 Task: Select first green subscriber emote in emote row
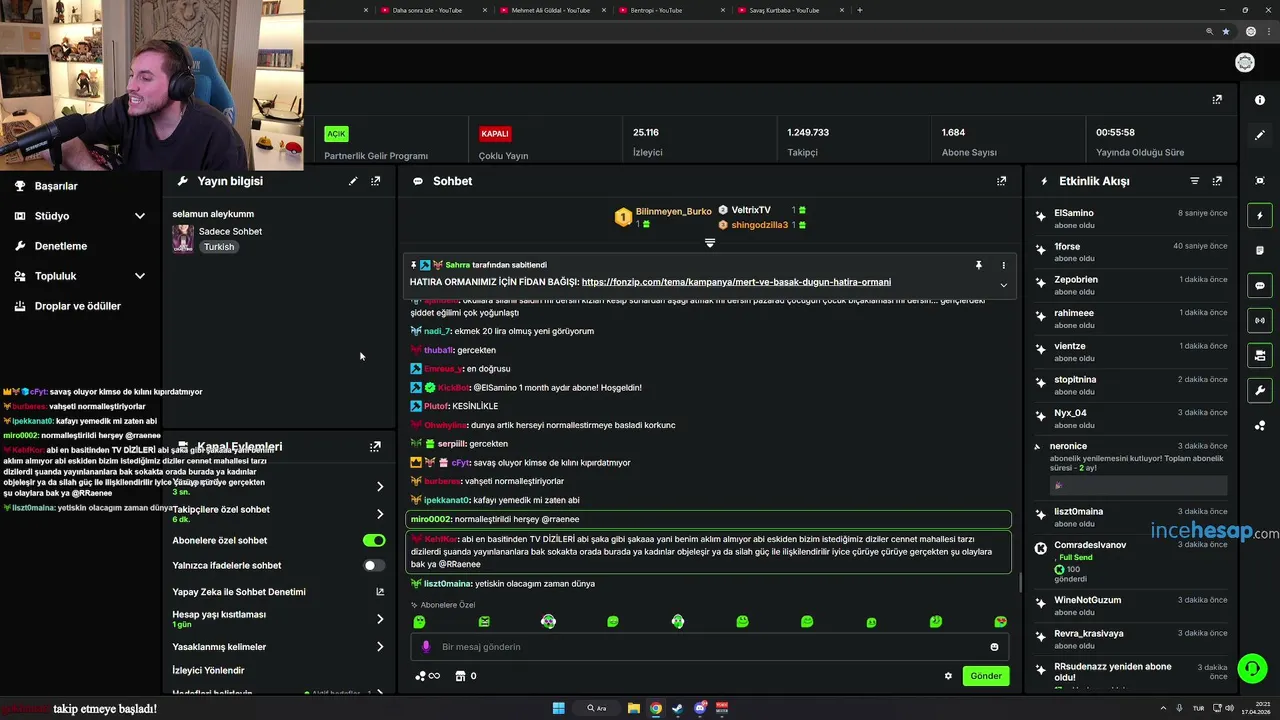point(419,622)
